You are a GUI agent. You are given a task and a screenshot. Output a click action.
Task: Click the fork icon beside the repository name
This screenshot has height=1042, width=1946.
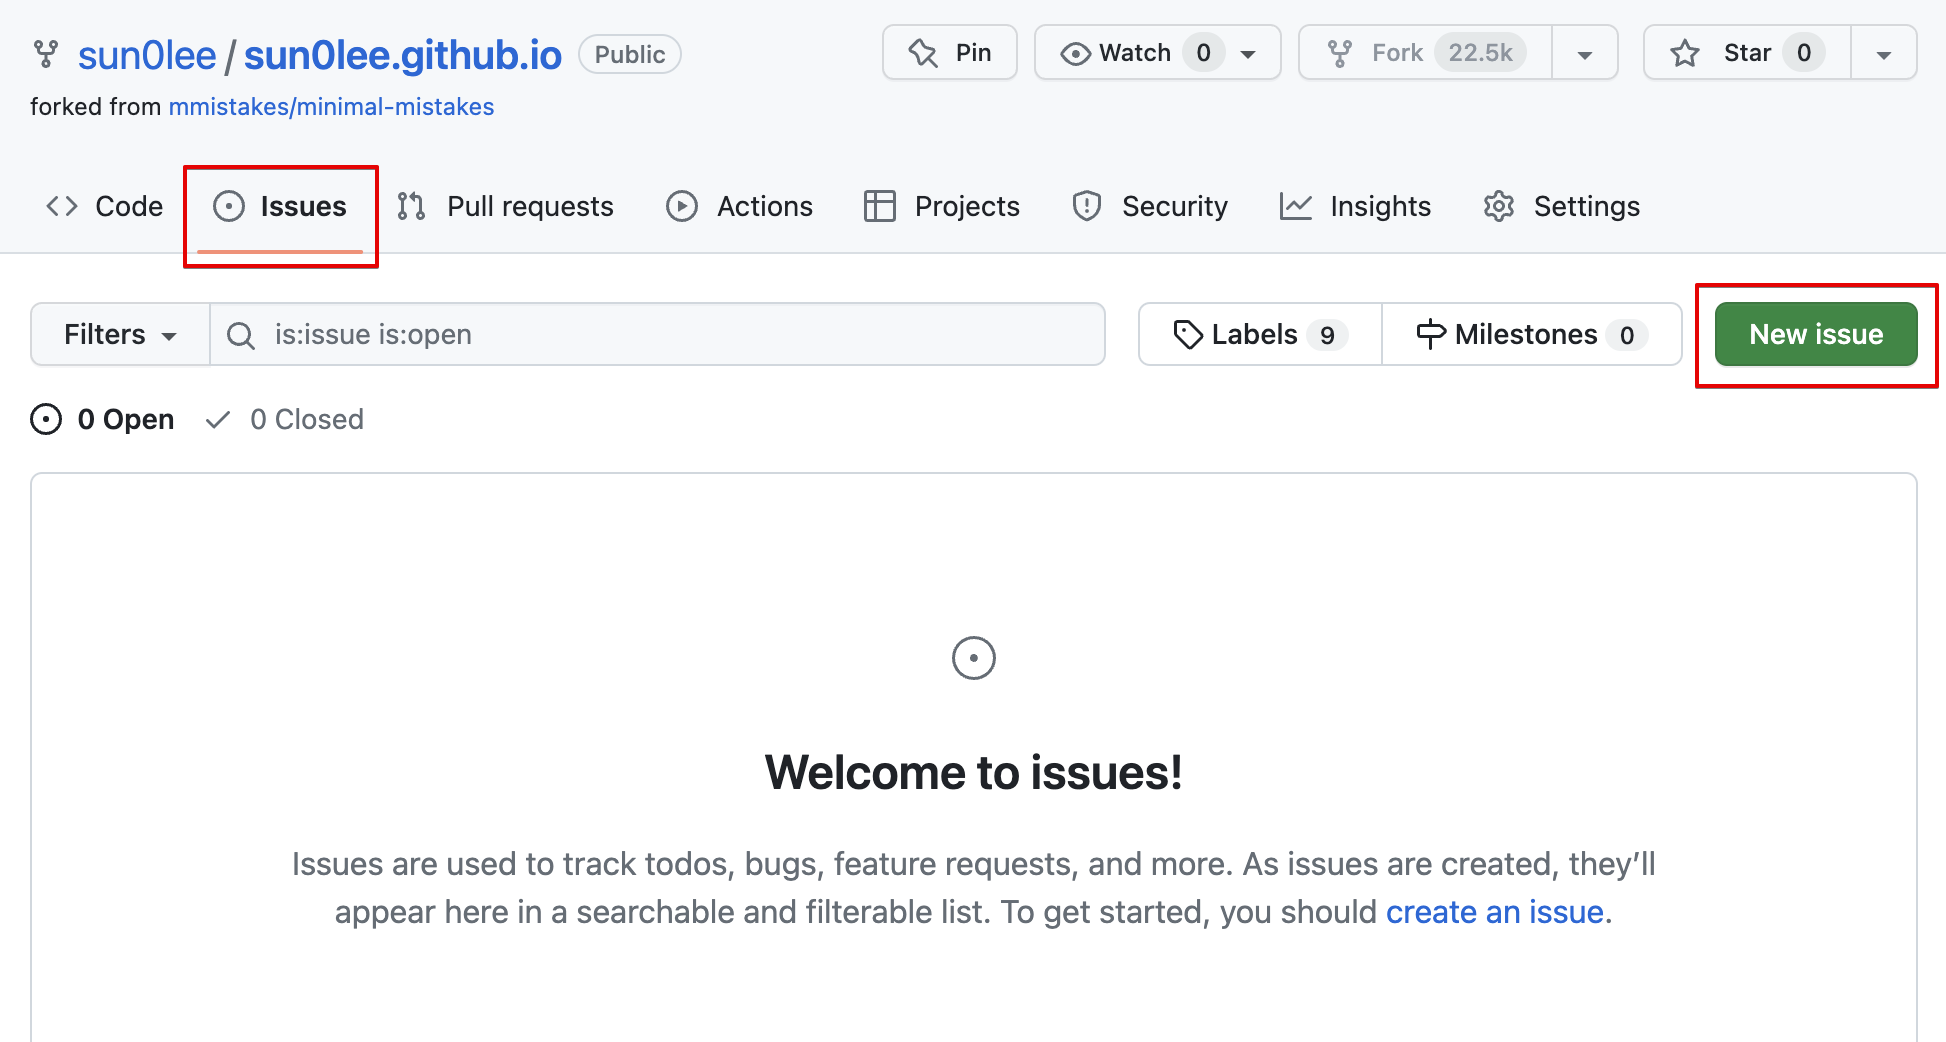click(45, 54)
